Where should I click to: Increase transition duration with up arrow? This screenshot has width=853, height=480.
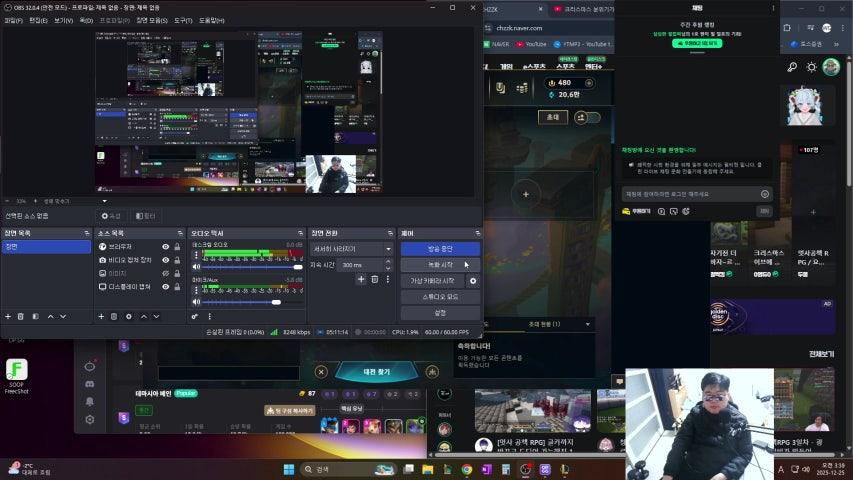[388, 262]
